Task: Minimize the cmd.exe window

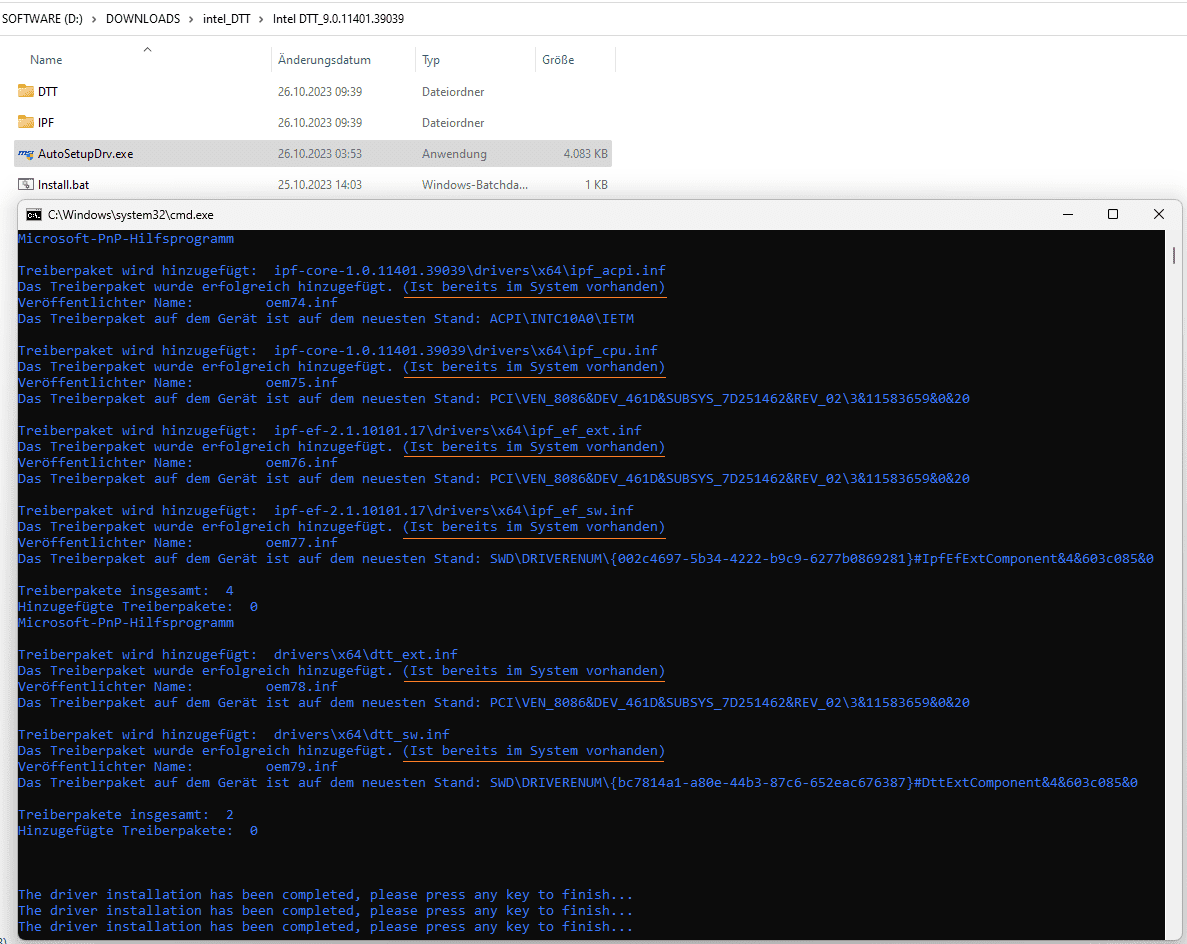Action: (x=1067, y=215)
